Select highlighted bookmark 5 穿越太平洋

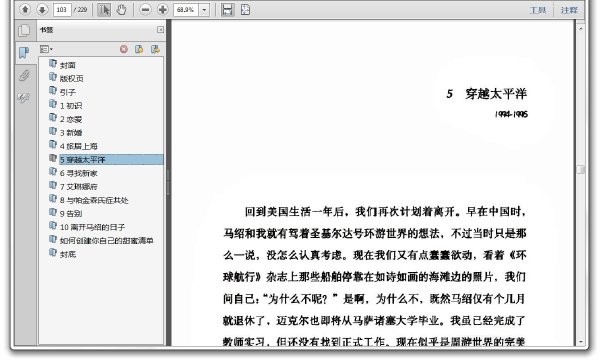tap(111, 160)
